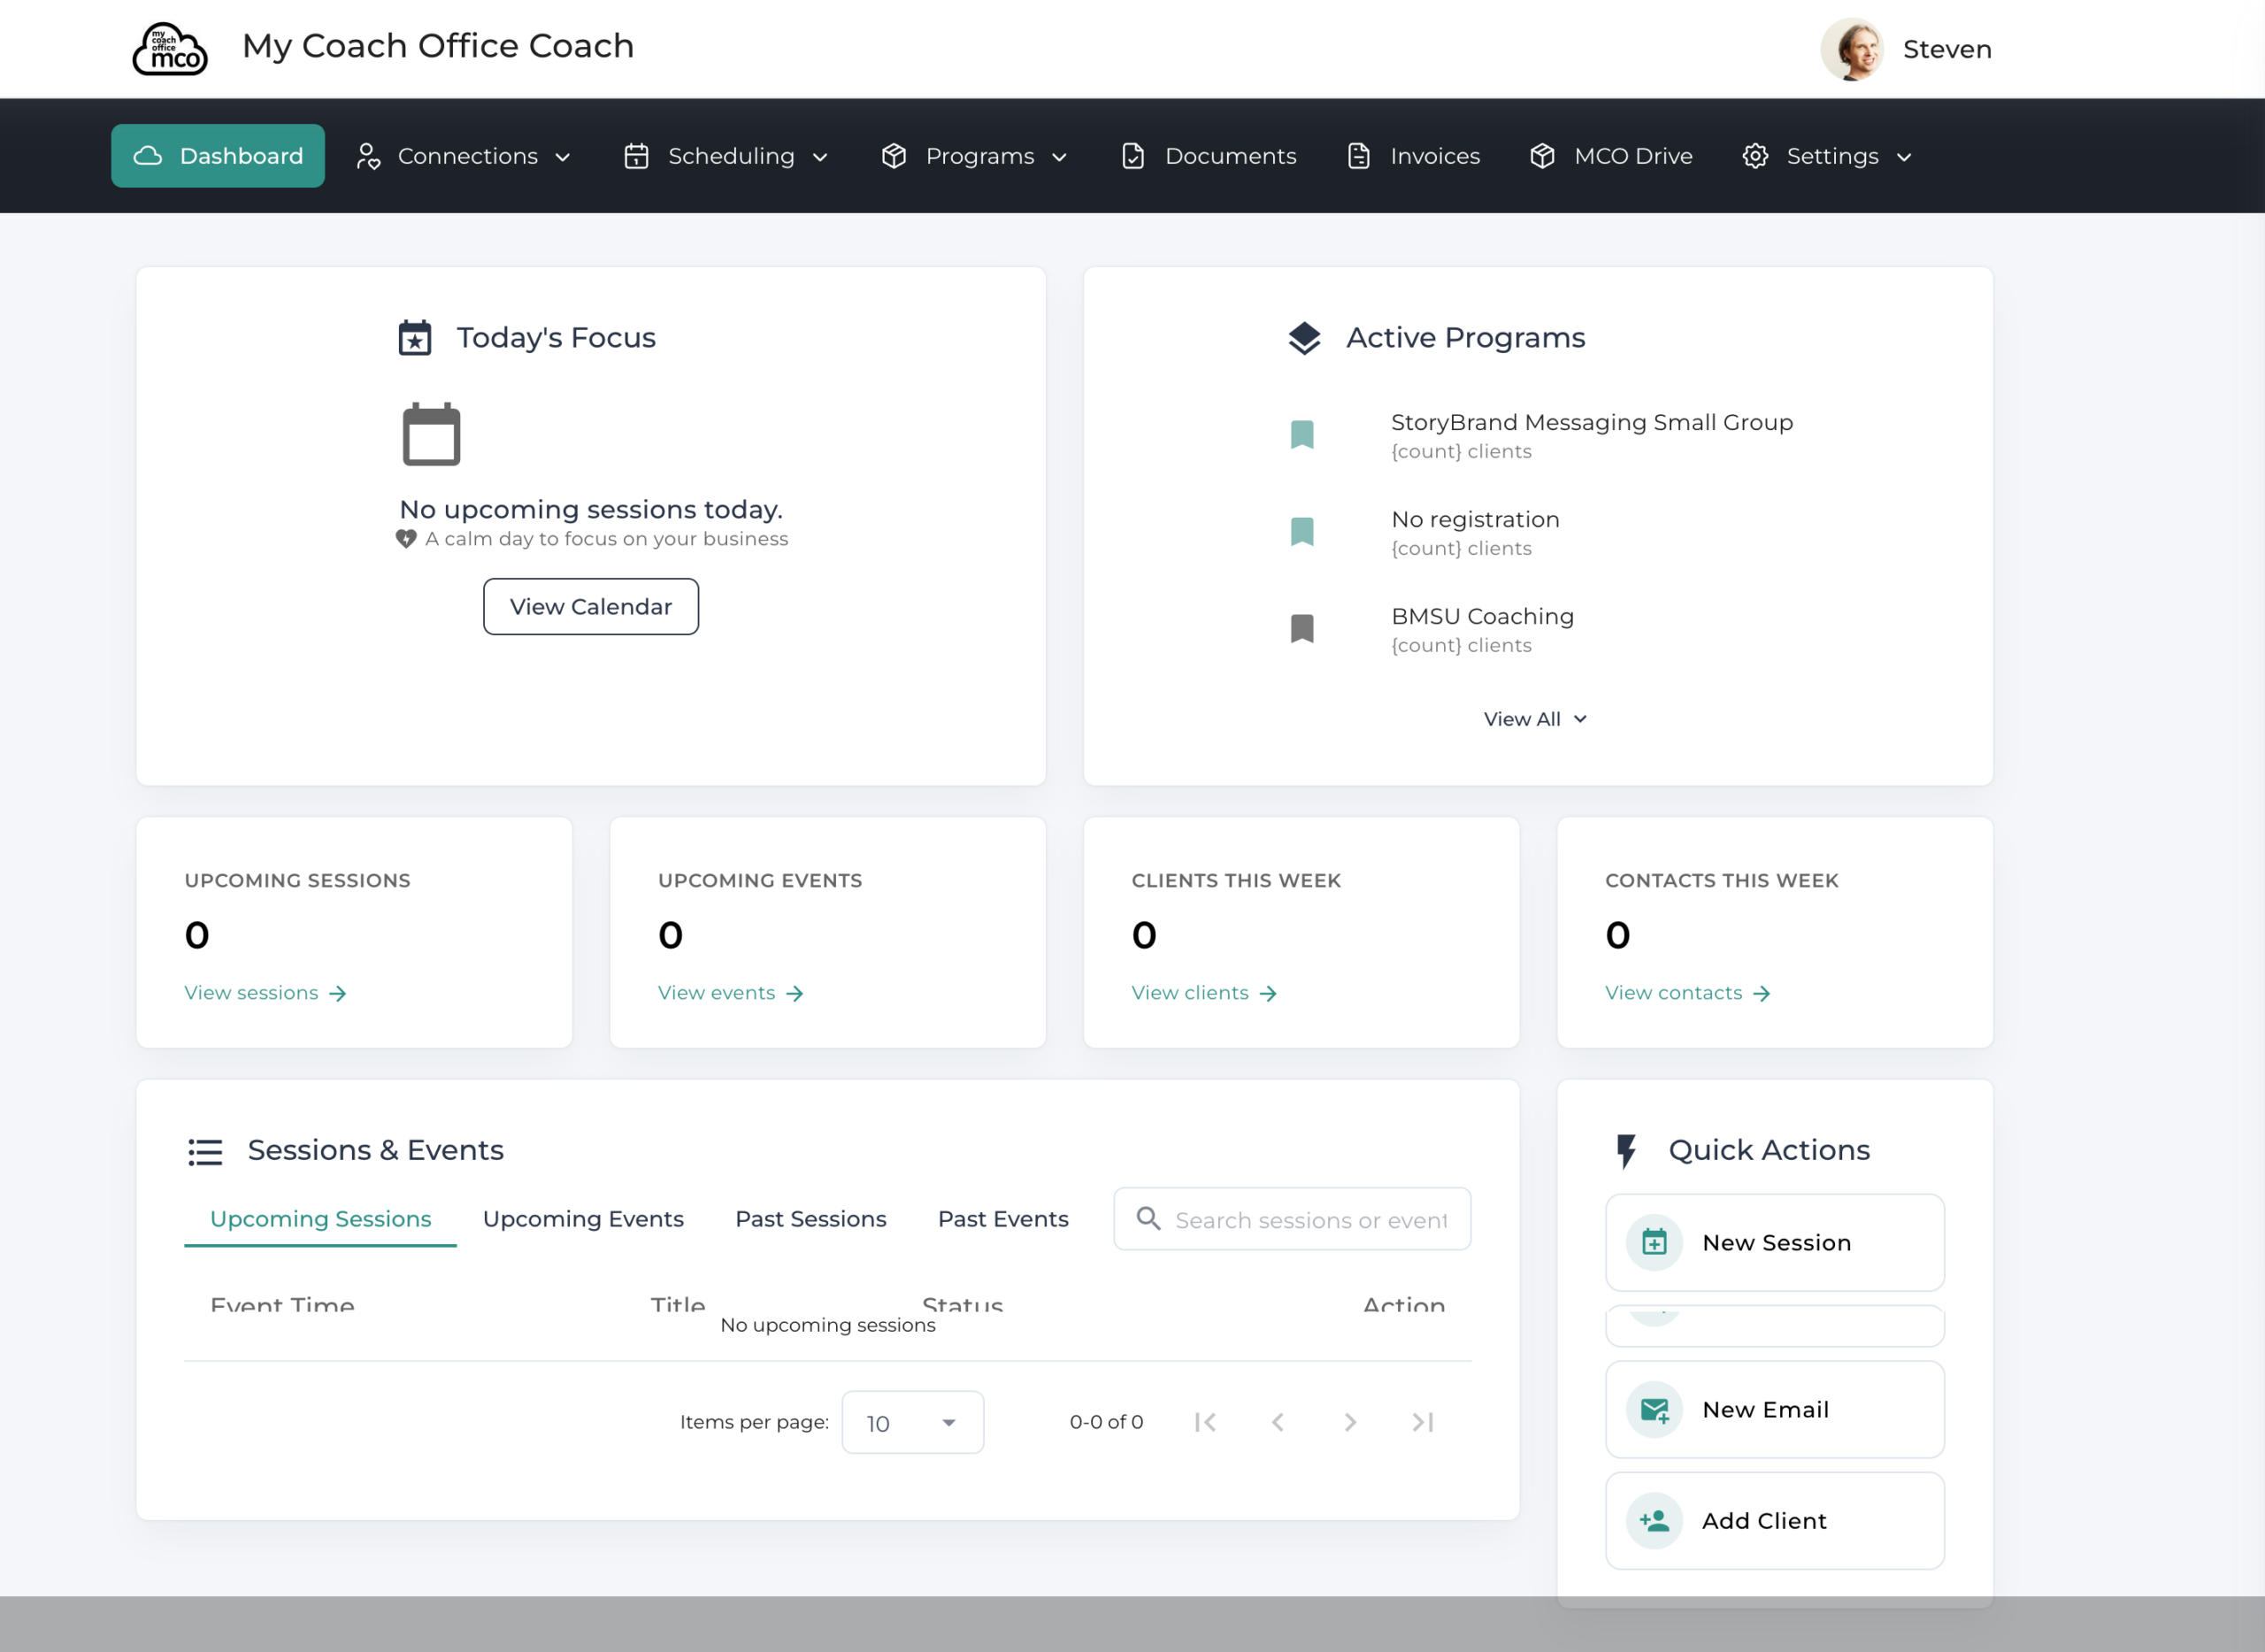Image resolution: width=2265 pixels, height=1652 pixels.
Task: Go to the Dashboard tab
Action: tap(218, 156)
